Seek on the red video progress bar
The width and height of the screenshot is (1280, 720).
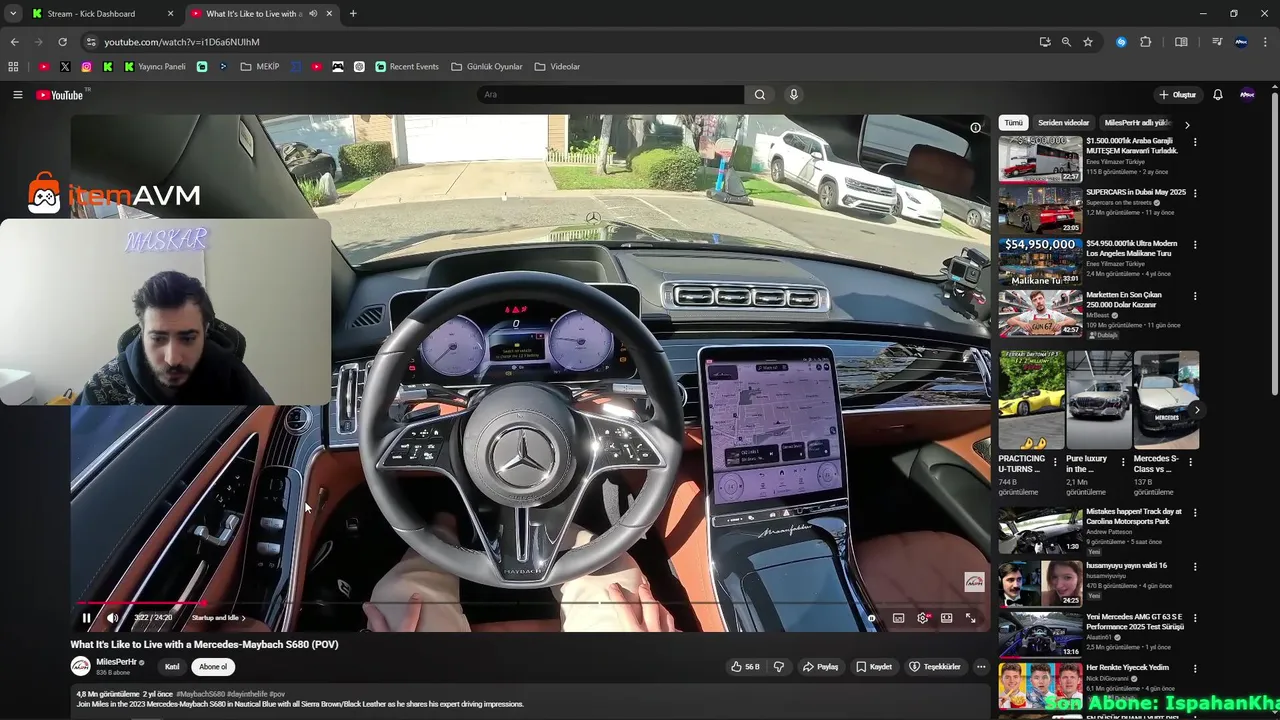[x=140, y=603]
